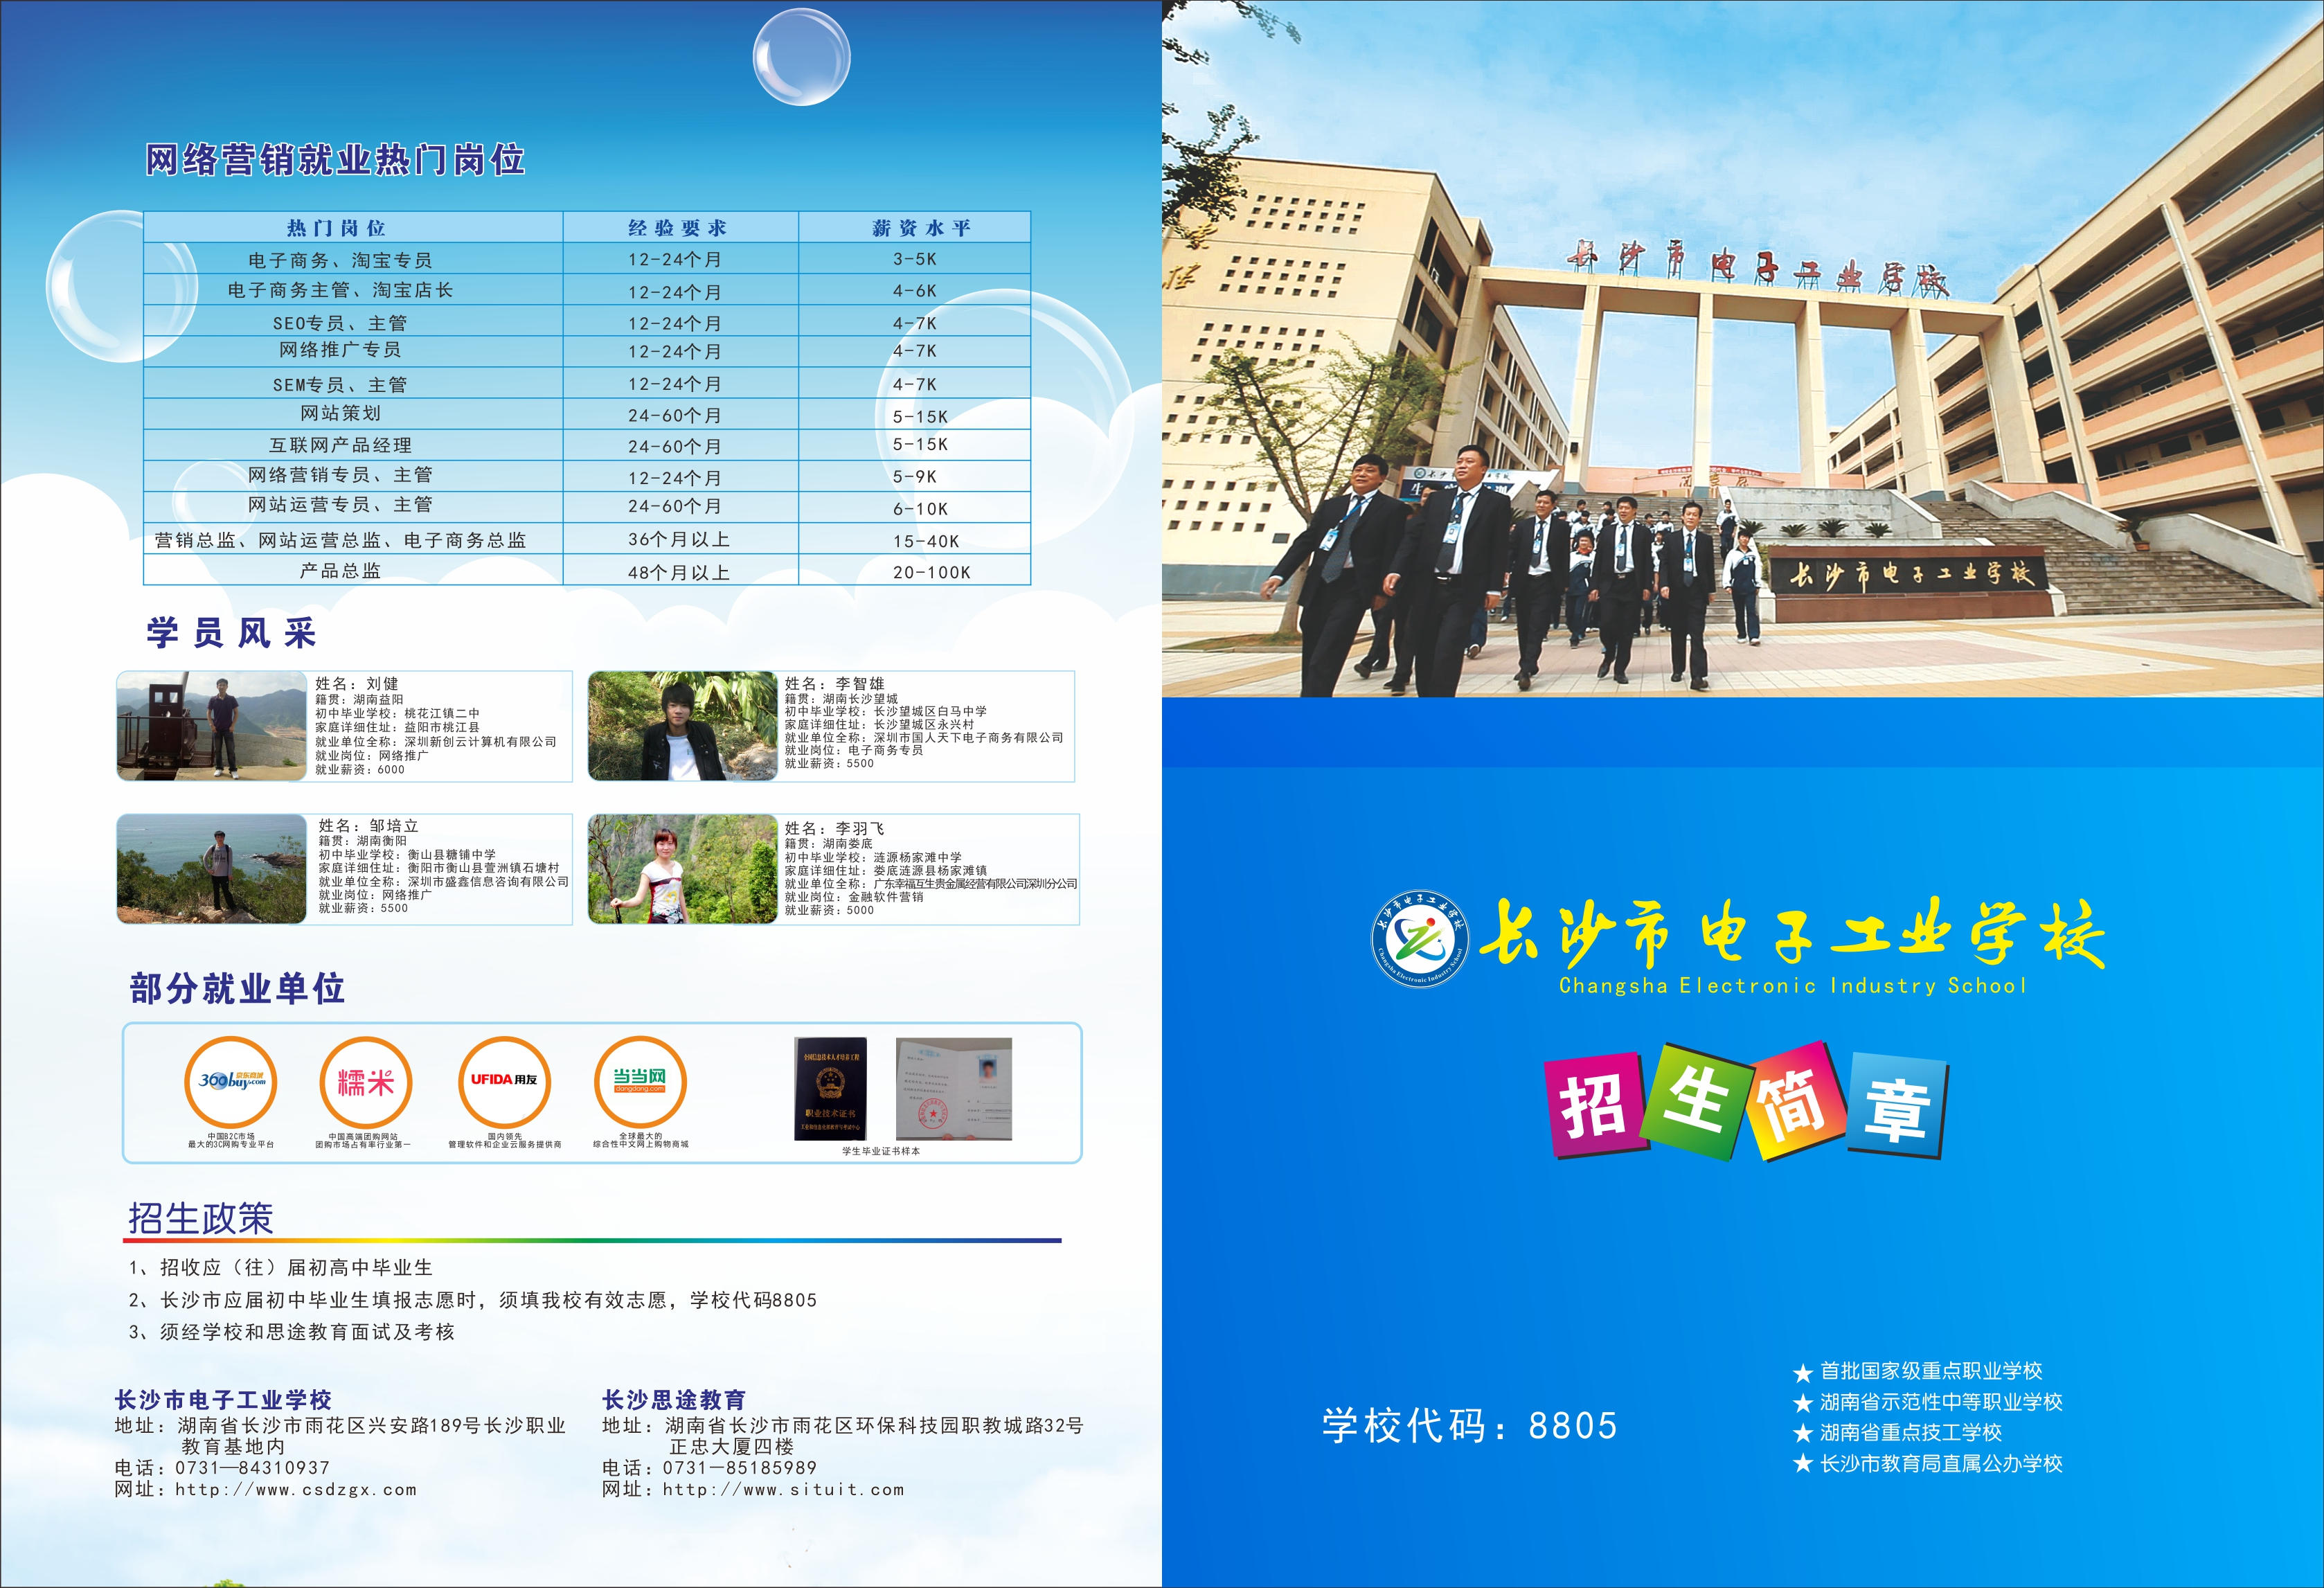Select 刘健's student photo thumbnail

click(x=211, y=726)
